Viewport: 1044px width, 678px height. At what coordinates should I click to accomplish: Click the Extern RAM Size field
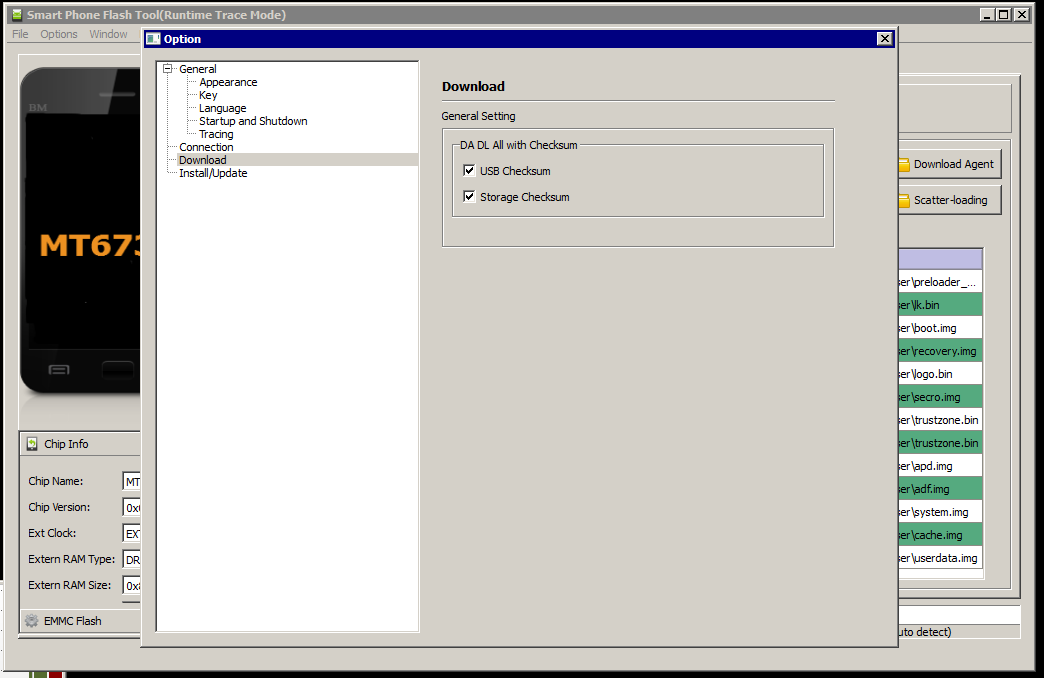click(x=132, y=585)
